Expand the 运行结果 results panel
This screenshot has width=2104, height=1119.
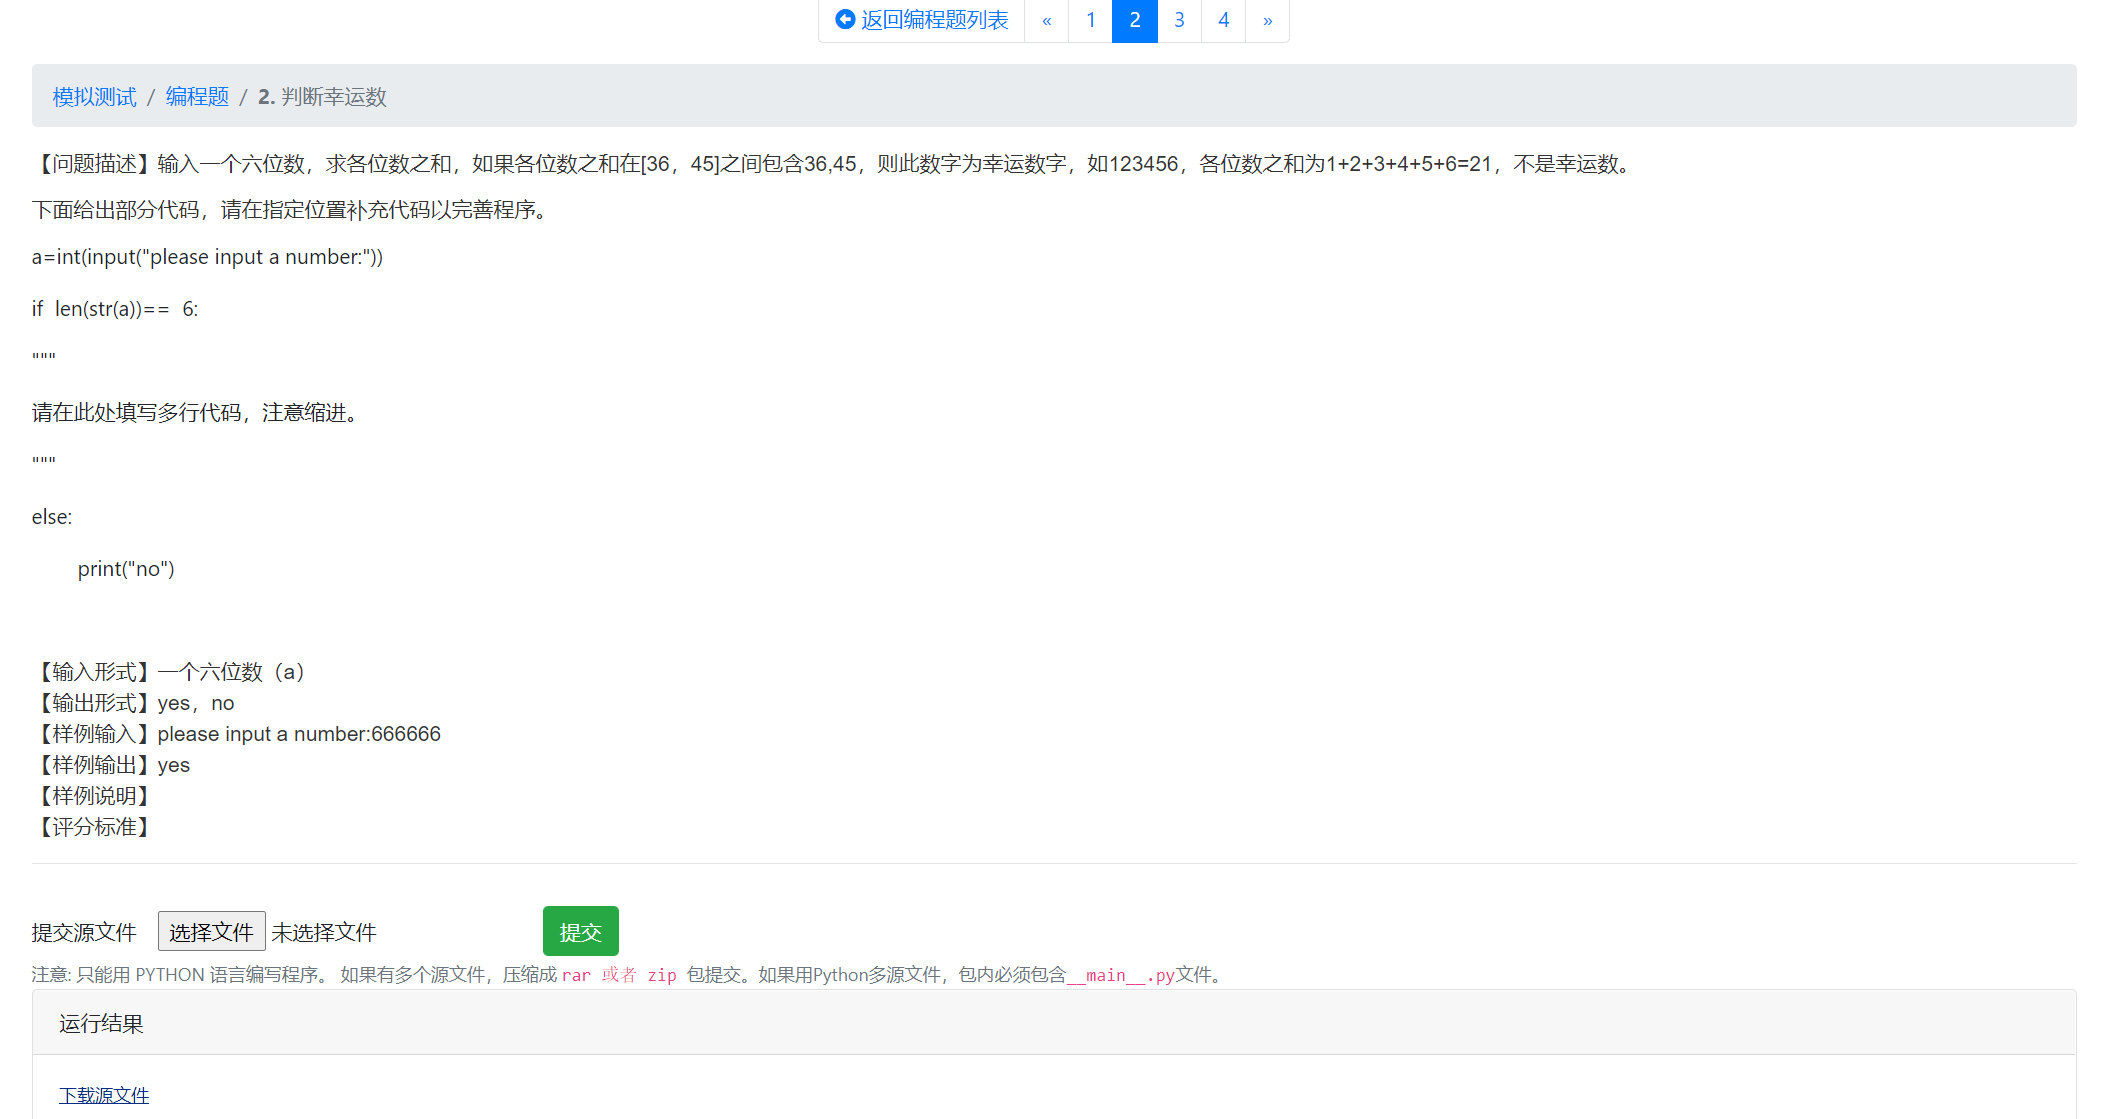coord(100,1023)
